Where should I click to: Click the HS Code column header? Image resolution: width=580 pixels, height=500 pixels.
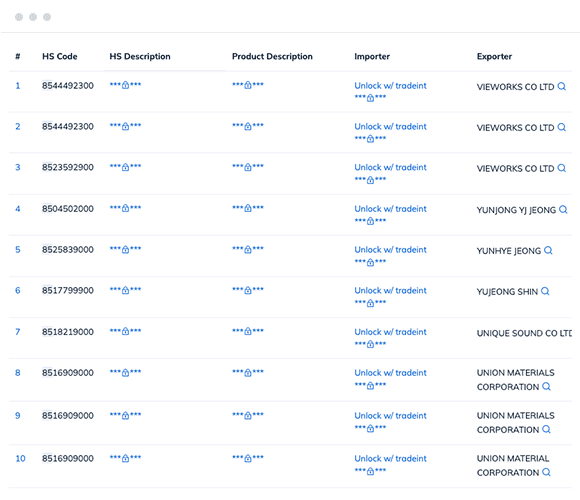(x=60, y=56)
